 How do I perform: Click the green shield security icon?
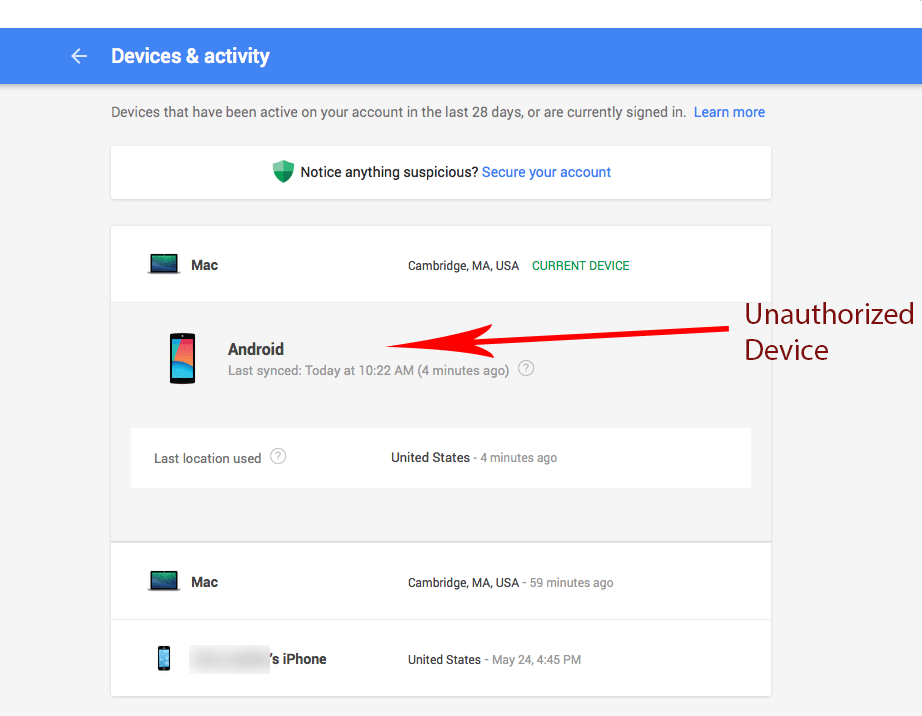pos(283,171)
